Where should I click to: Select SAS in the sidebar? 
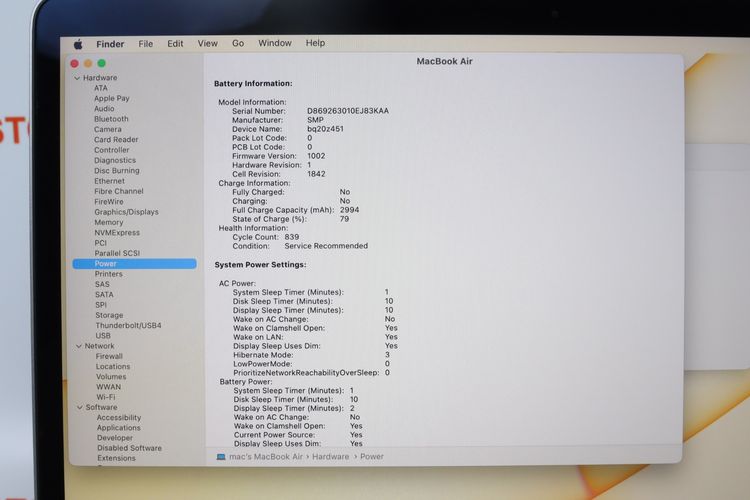102,284
